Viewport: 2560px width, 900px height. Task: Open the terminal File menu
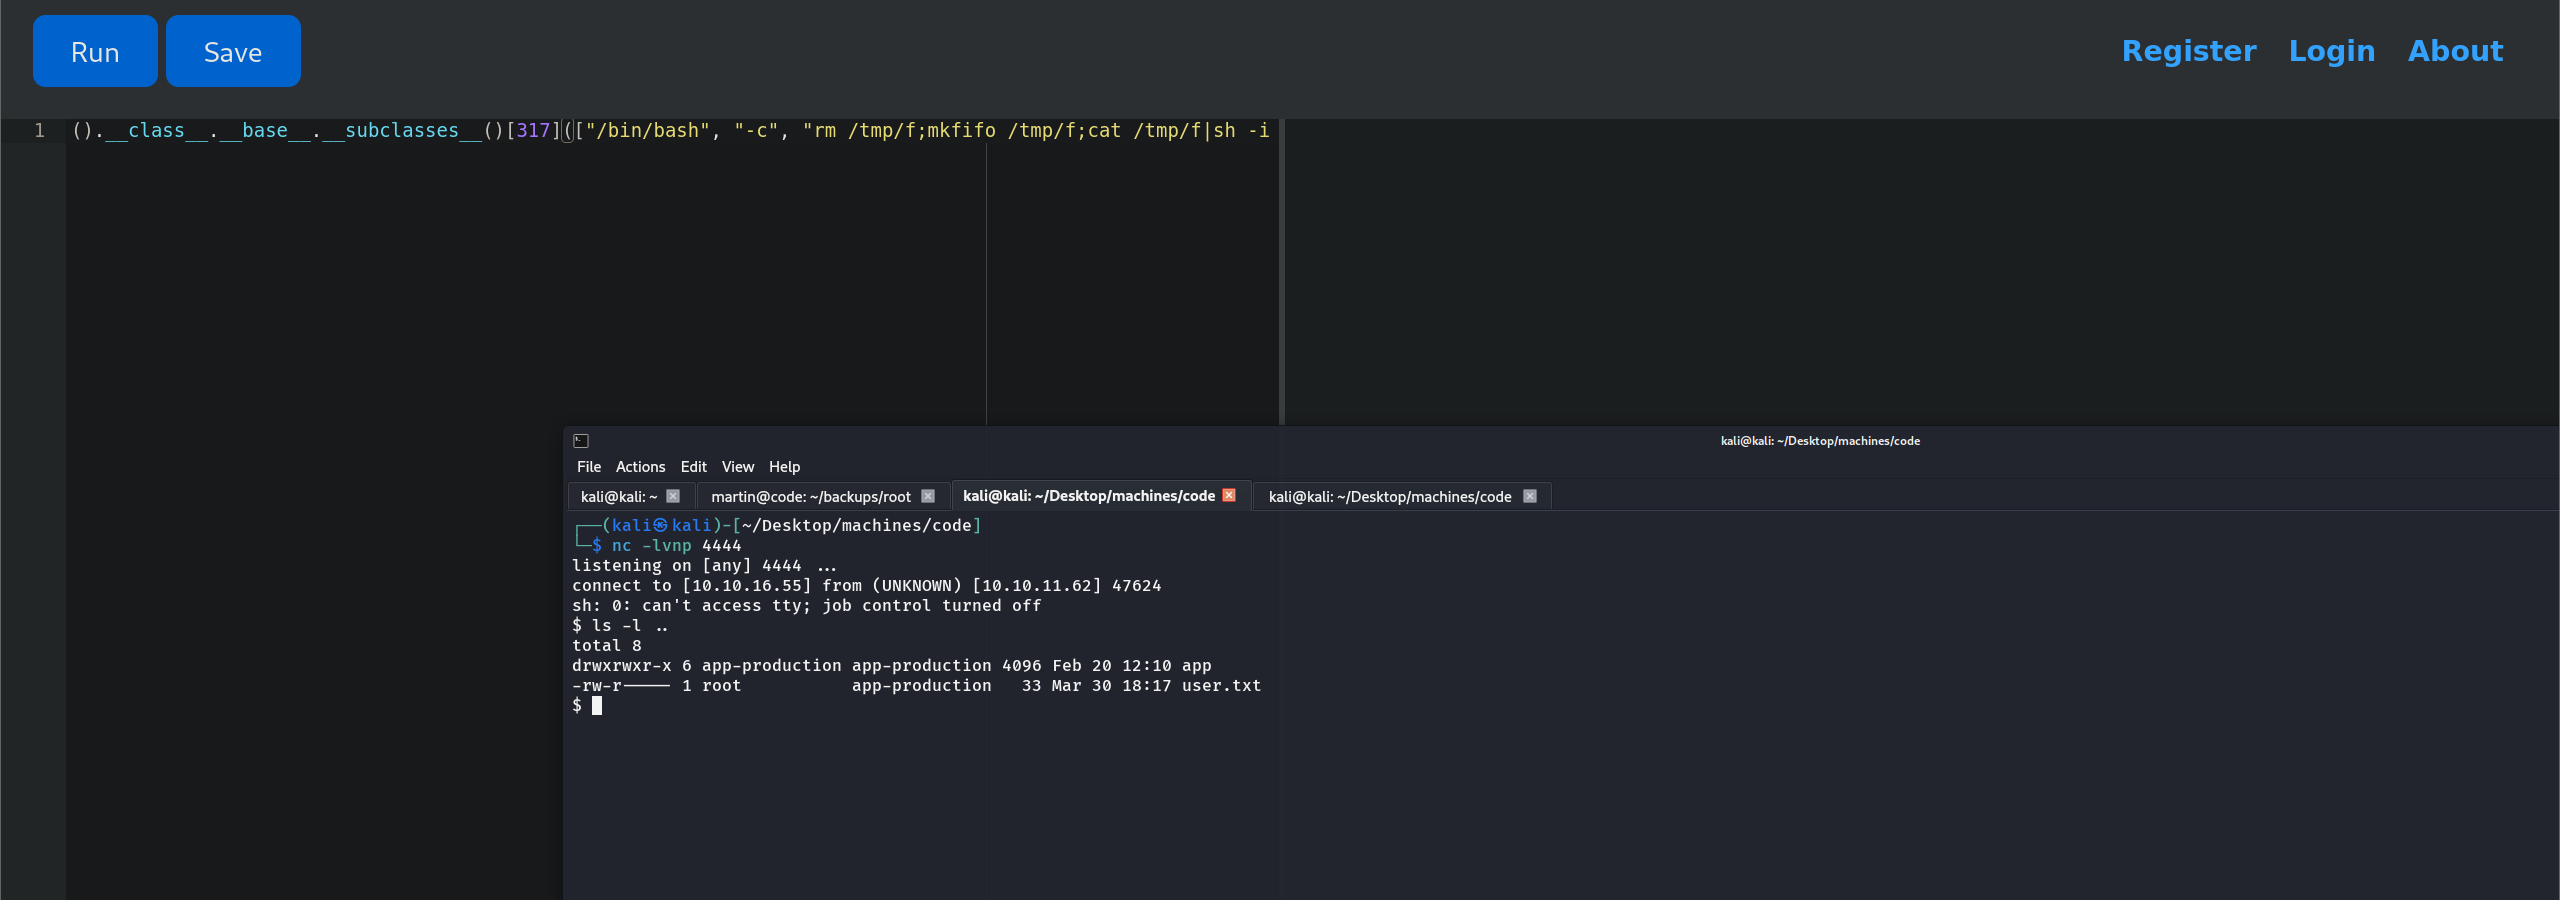[589, 467]
